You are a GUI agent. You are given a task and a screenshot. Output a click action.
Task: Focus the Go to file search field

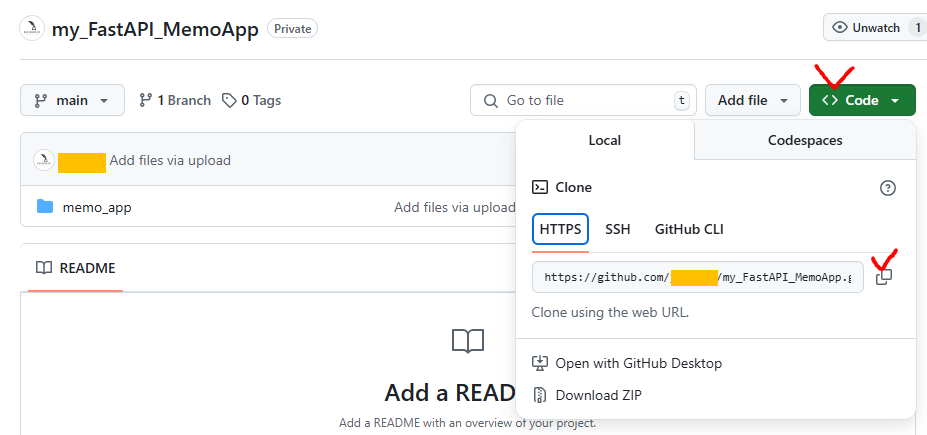tap(583, 100)
